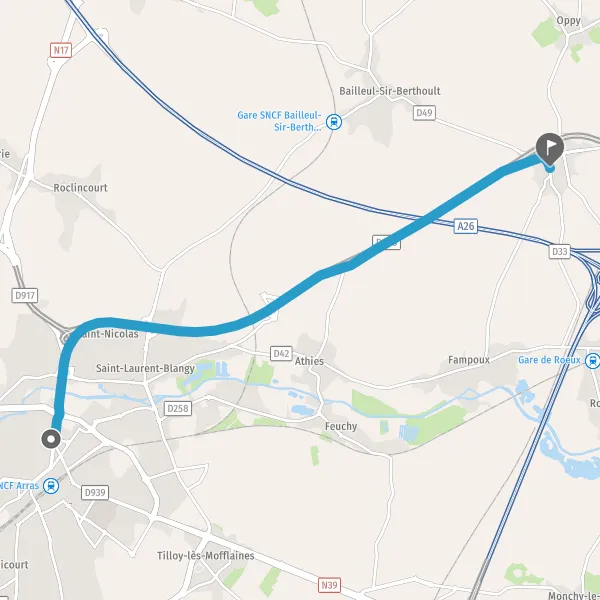This screenshot has height=600, width=600.
Task: Click the Tilloy-lès-Mofflaines label
Action: (x=206, y=556)
